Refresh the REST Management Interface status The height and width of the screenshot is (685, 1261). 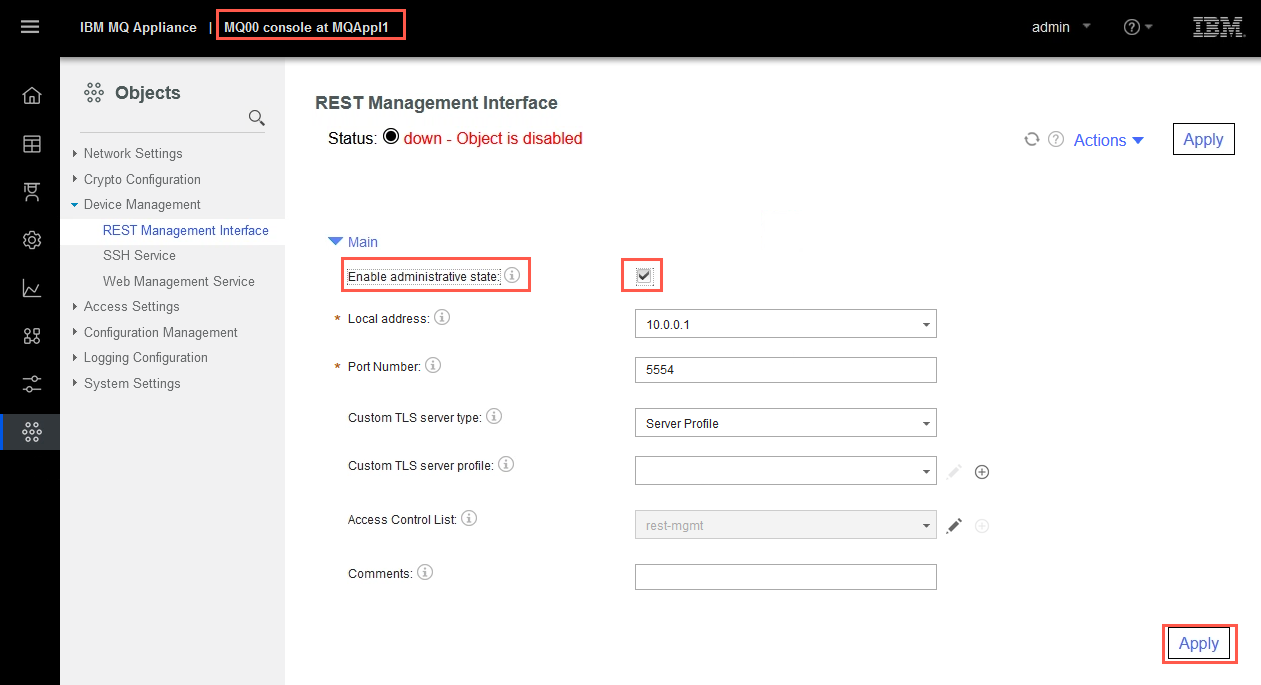(1032, 140)
